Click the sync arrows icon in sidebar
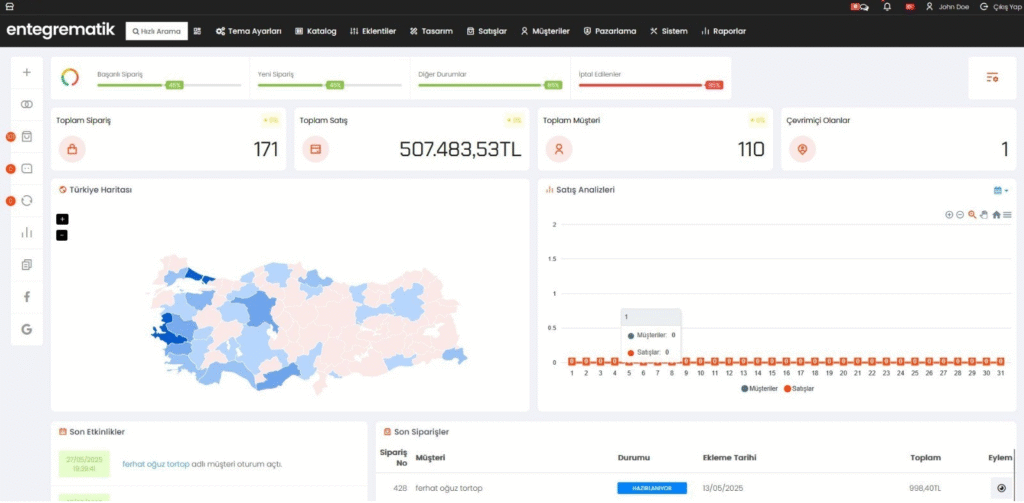The height and width of the screenshot is (503, 1024). pyautogui.click(x=27, y=201)
